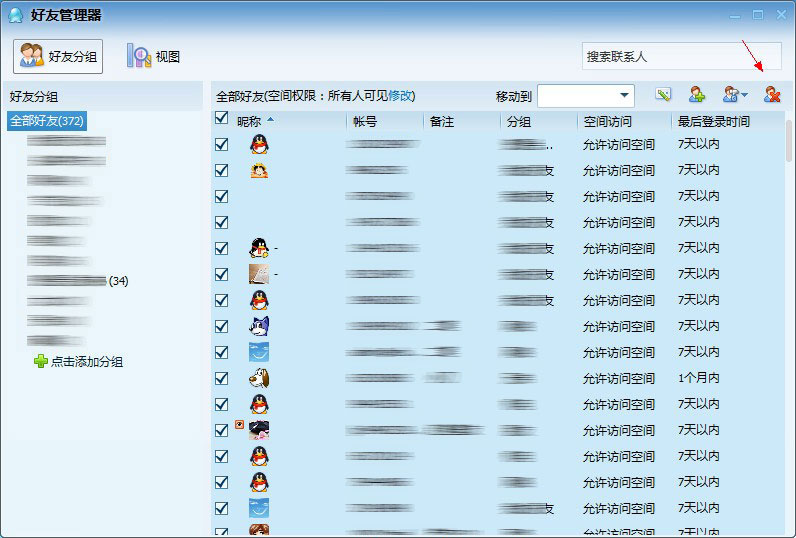Uncheck the box beside the straw-hat avatar
Viewport: 796px width, 538px height.
coord(221,171)
